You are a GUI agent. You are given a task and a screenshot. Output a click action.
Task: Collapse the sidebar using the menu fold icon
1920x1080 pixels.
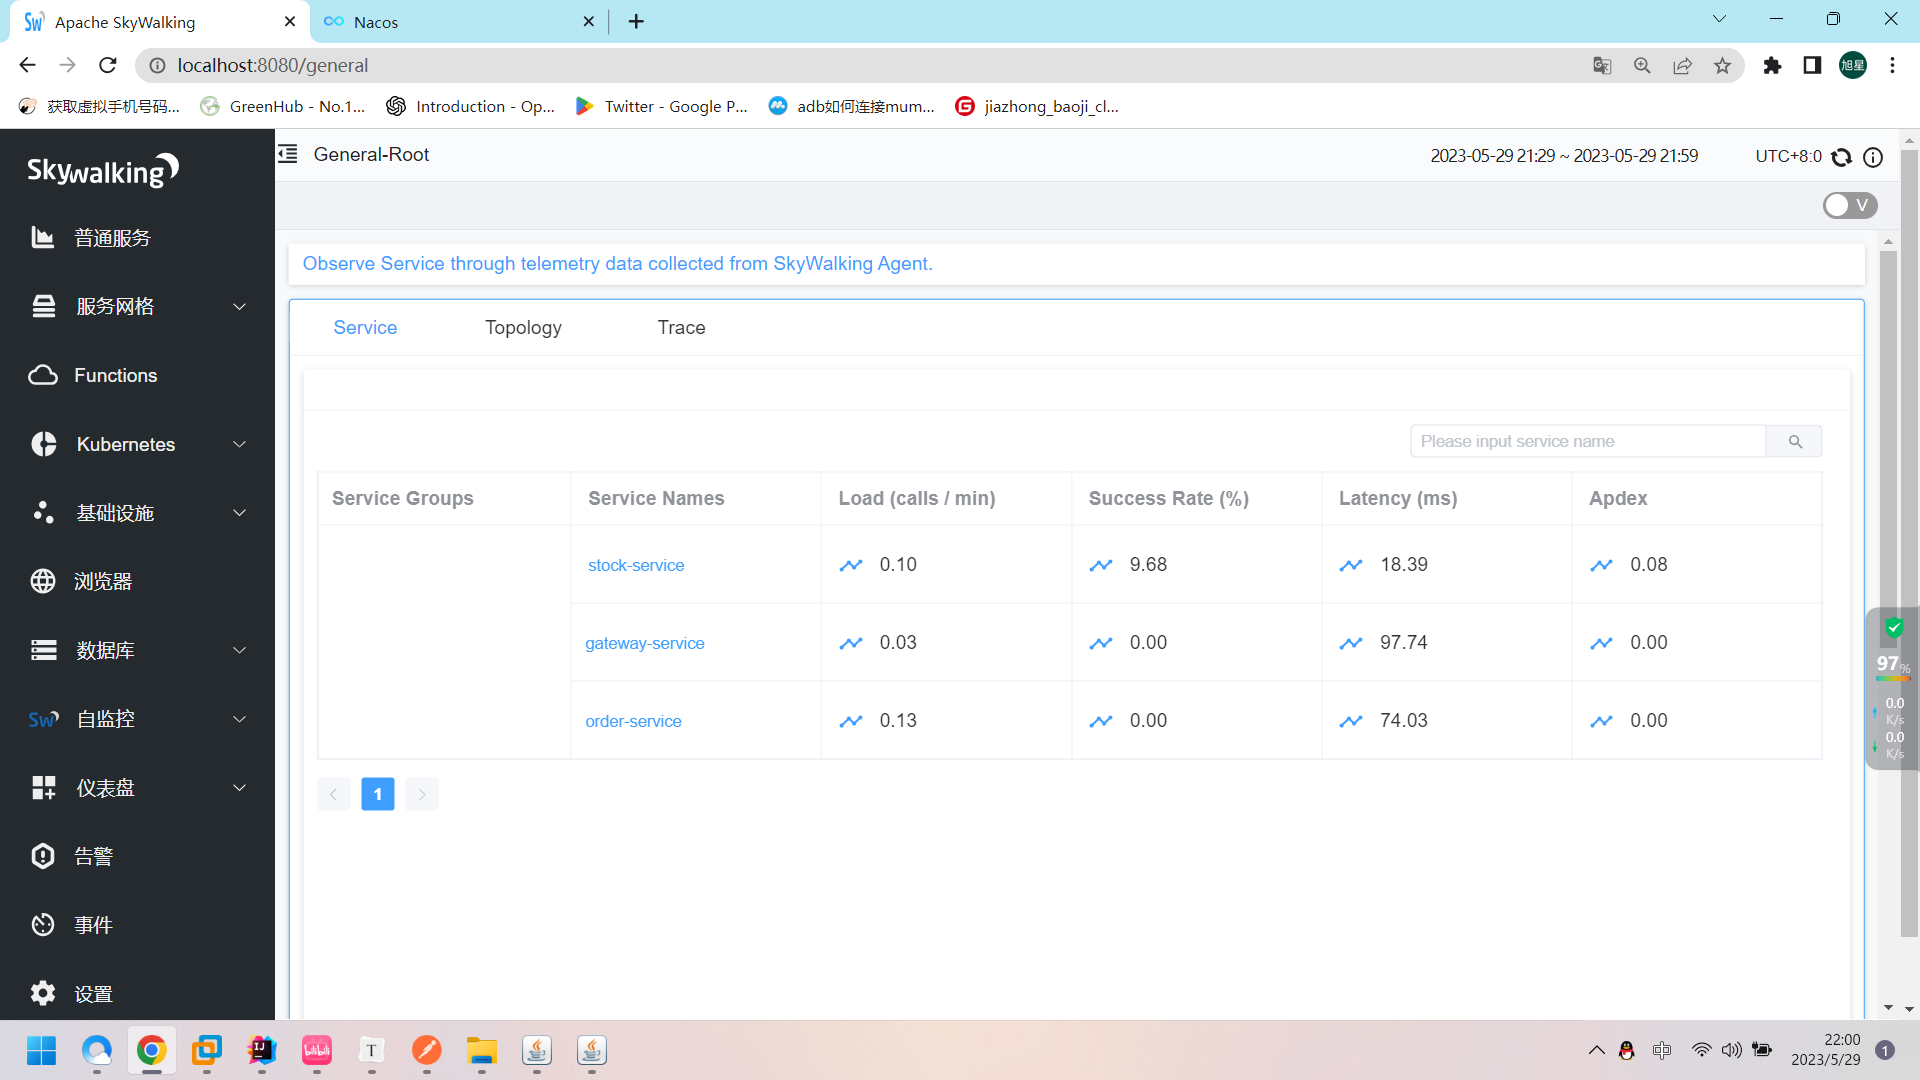(288, 154)
